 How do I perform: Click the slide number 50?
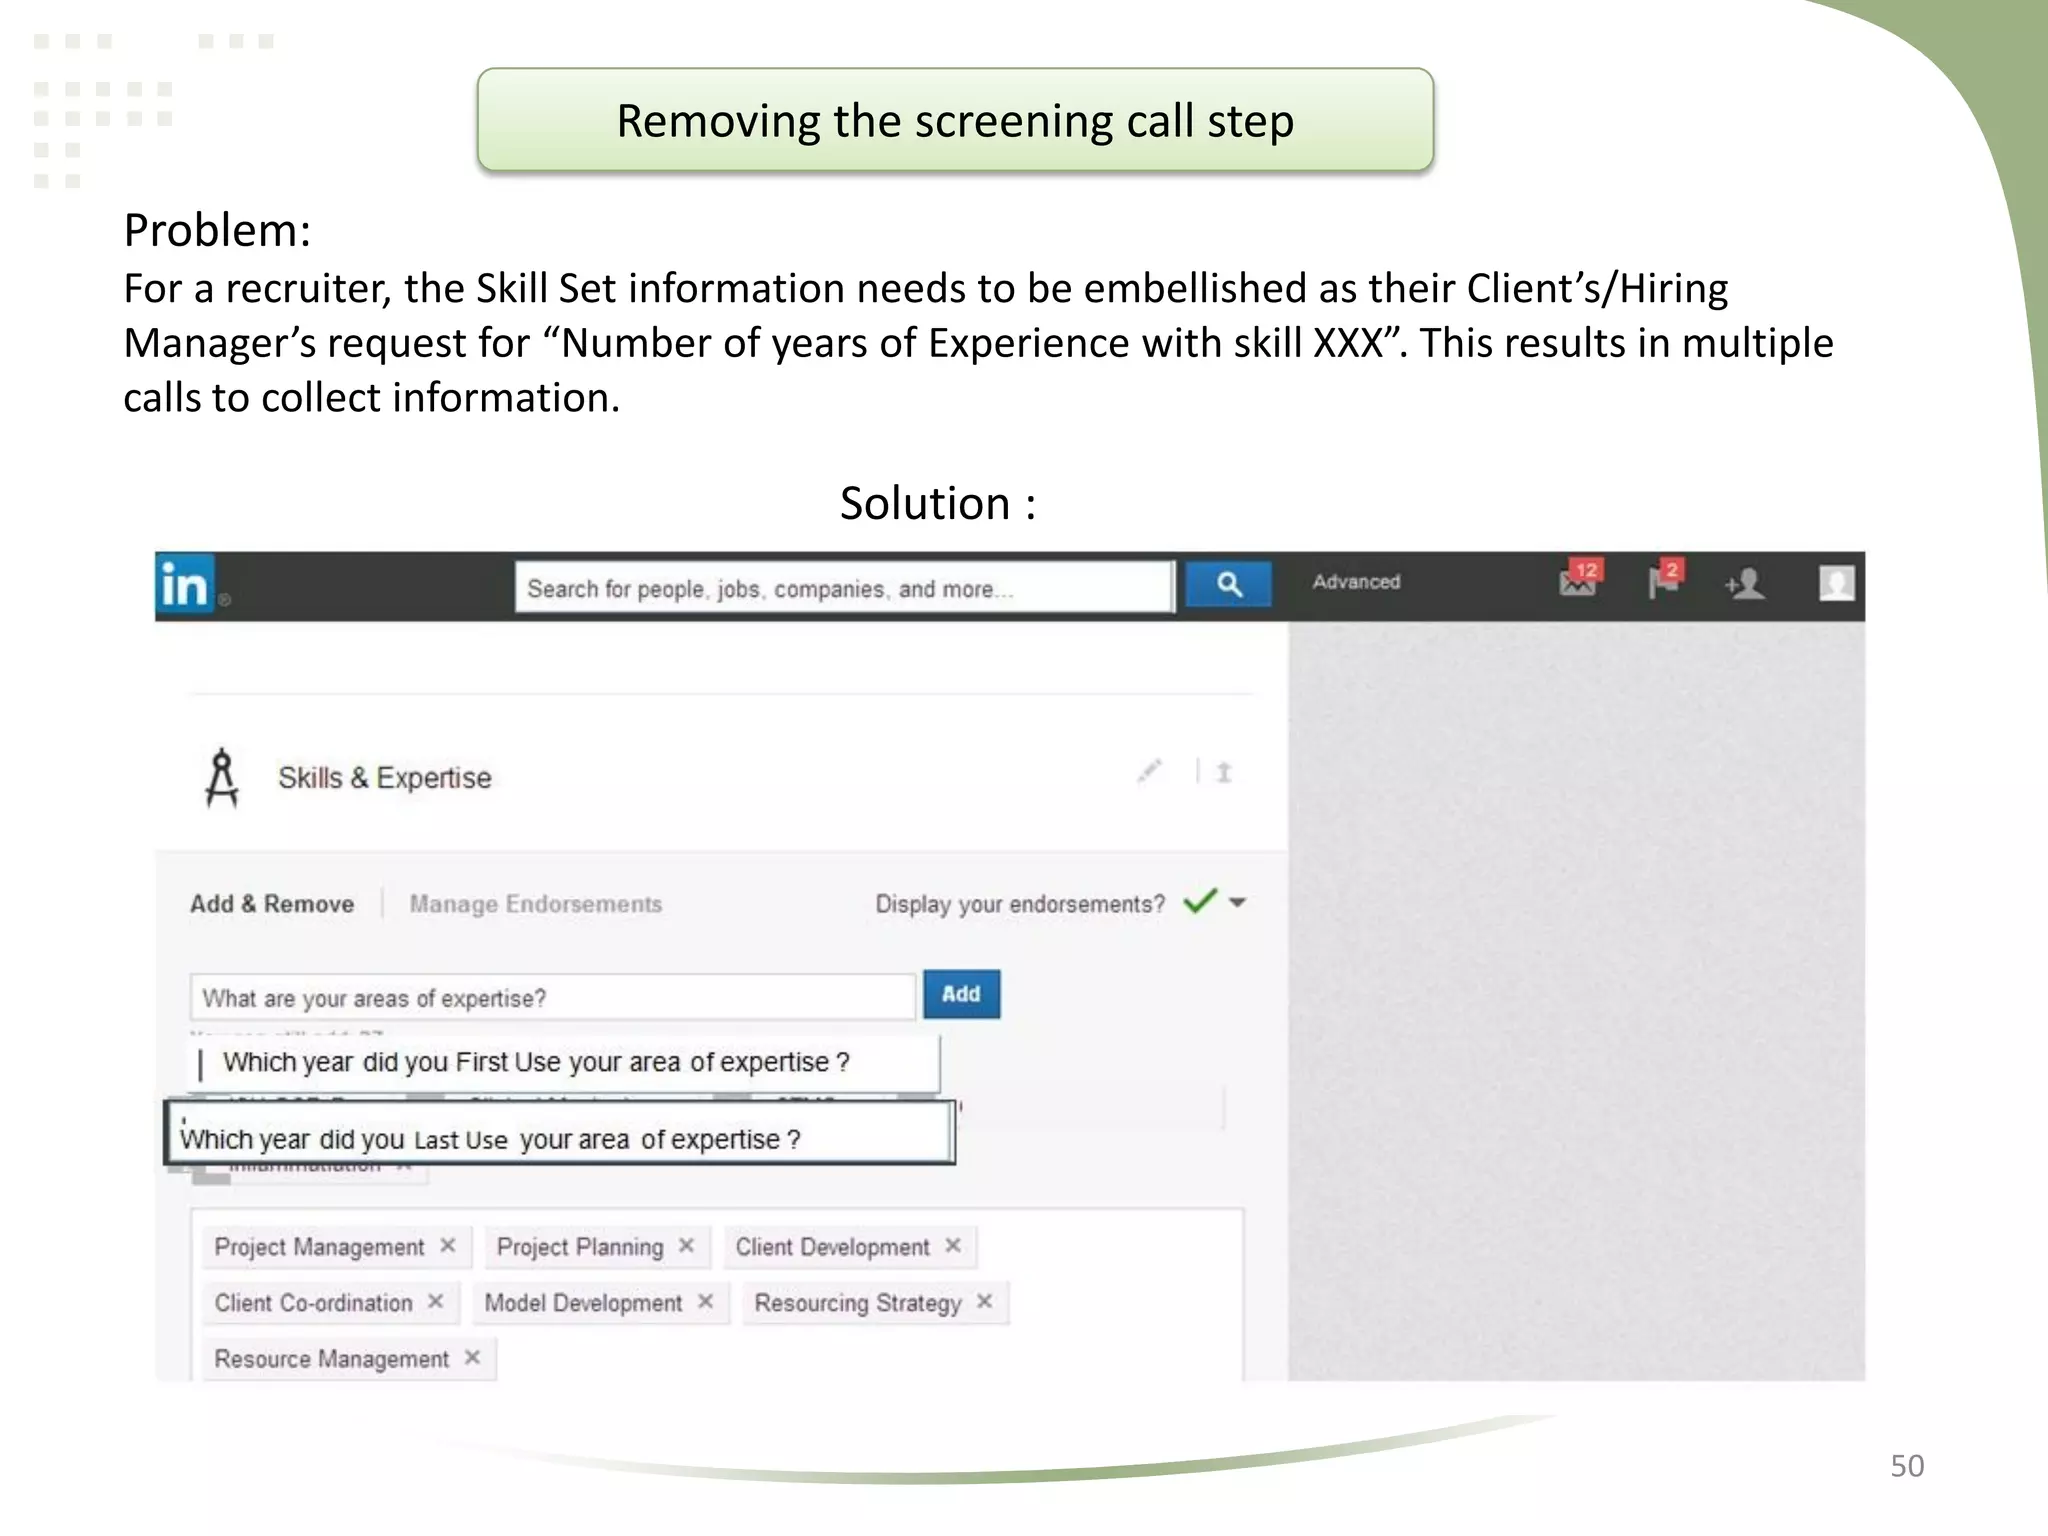pos(1907,1466)
